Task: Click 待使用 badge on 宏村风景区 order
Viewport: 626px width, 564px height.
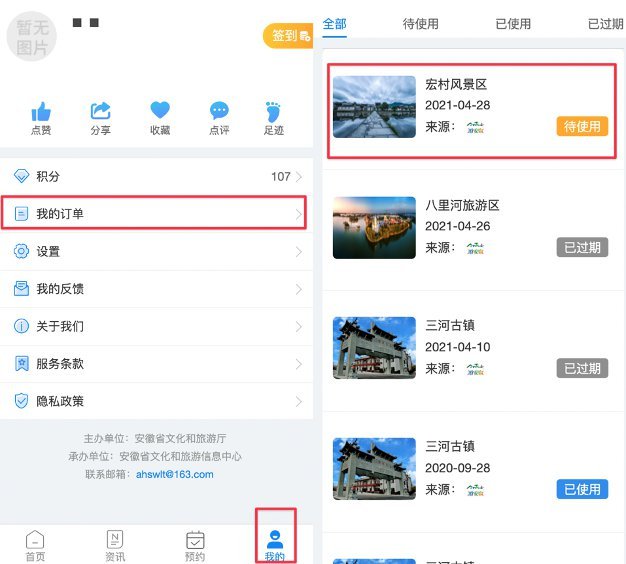Action: 582,127
